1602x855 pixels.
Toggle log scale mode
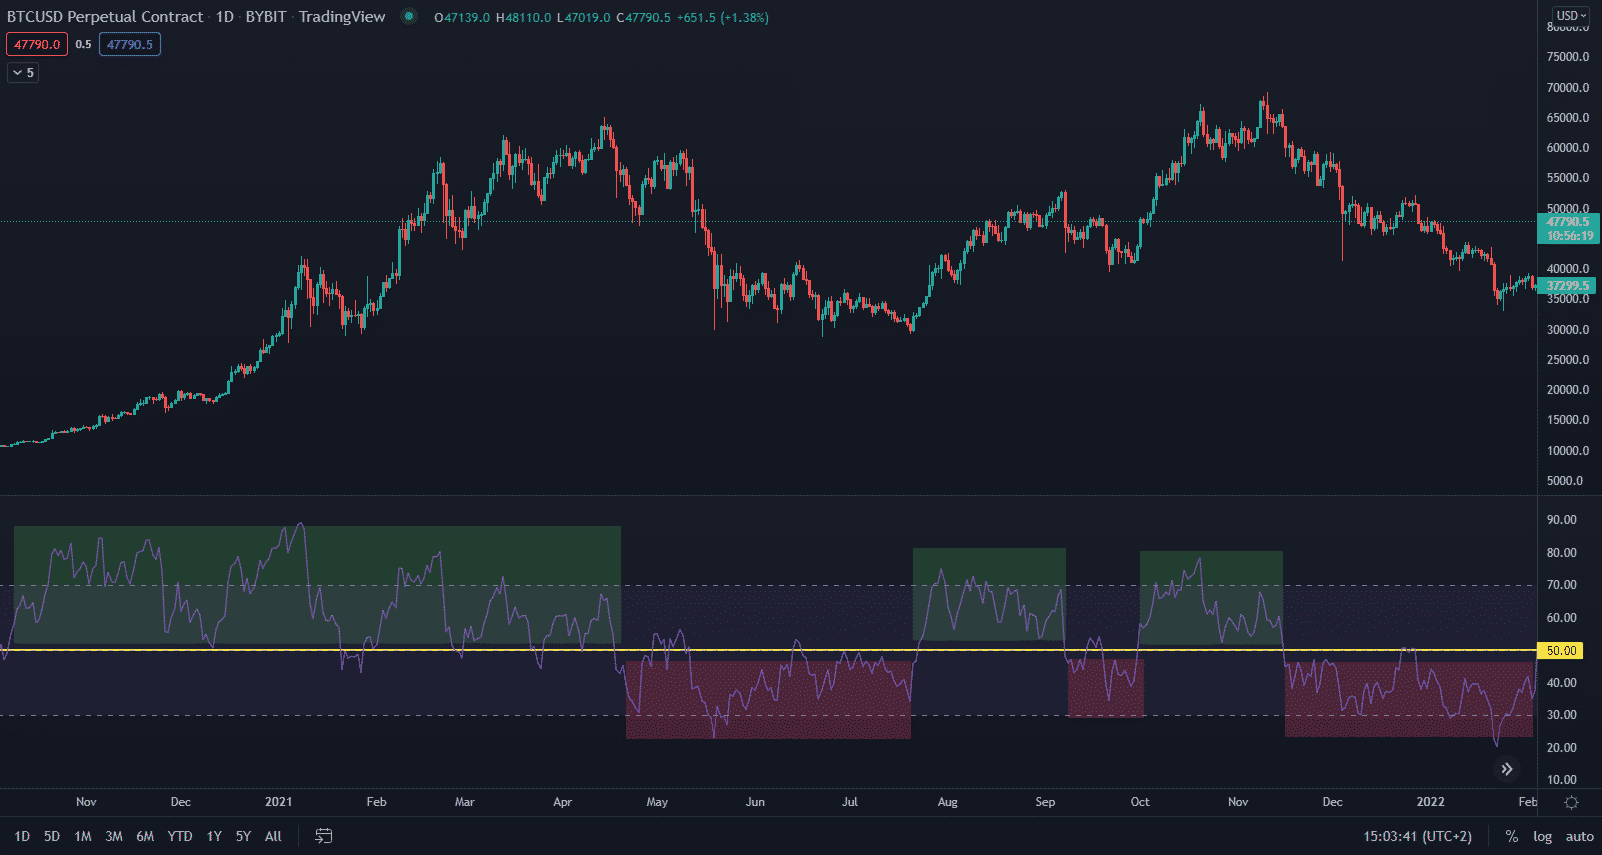pyautogui.click(x=1542, y=836)
